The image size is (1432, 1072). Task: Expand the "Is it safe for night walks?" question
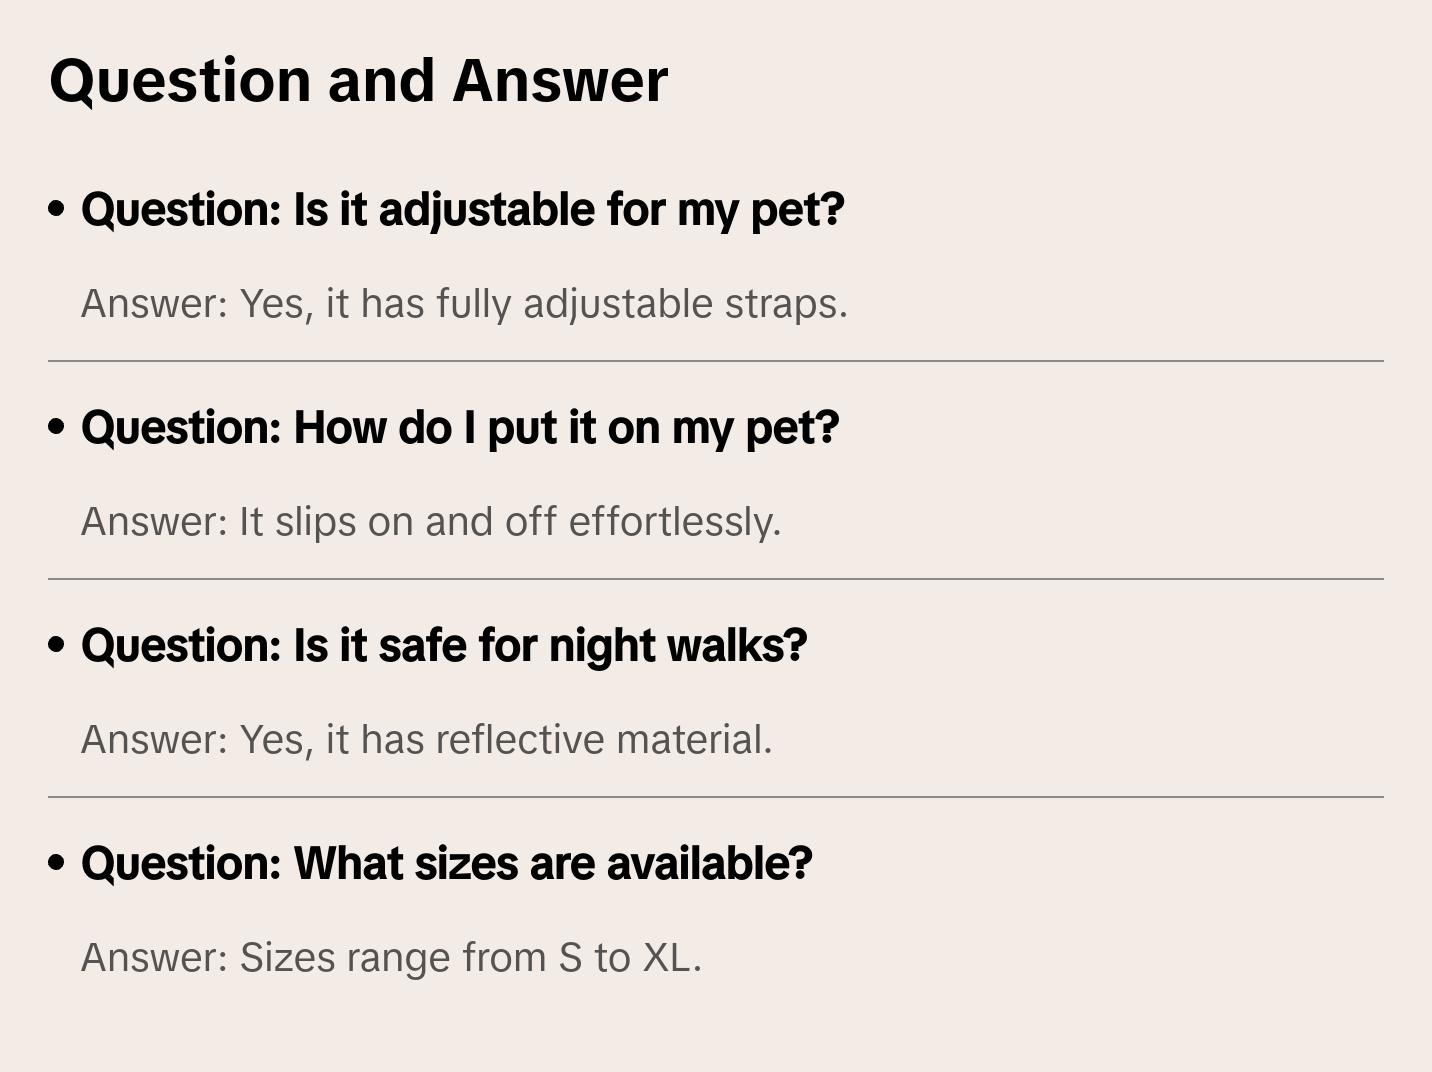click(444, 646)
